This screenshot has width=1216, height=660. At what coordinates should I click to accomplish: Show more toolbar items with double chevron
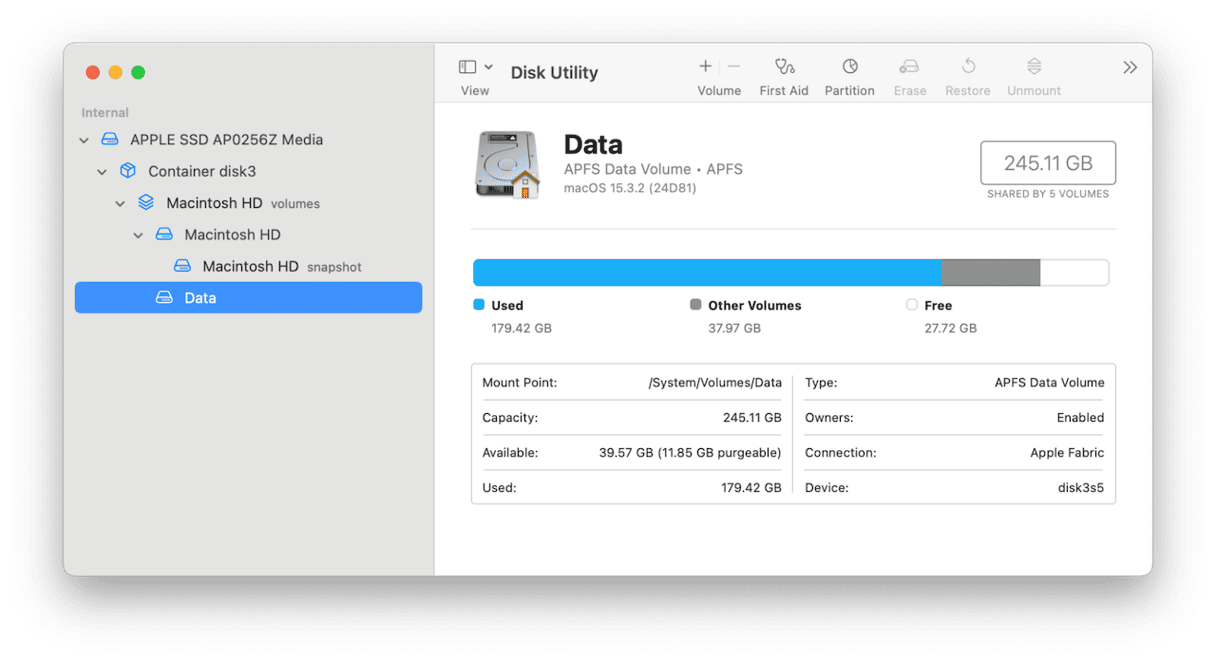point(1129,67)
